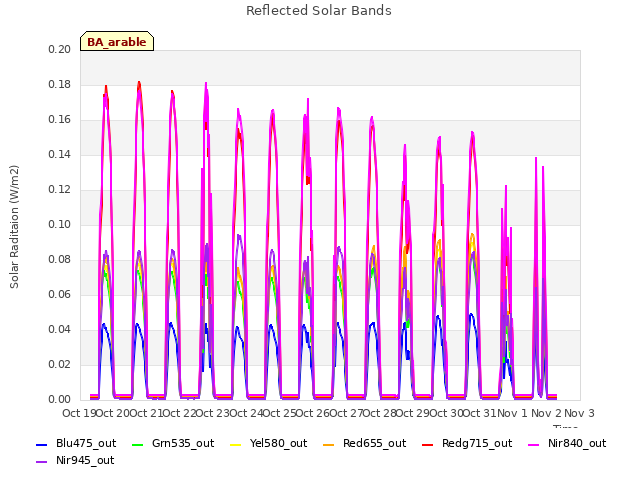
Task: Click the purple Nir945_out legend swatch
Action: tap(42, 462)
